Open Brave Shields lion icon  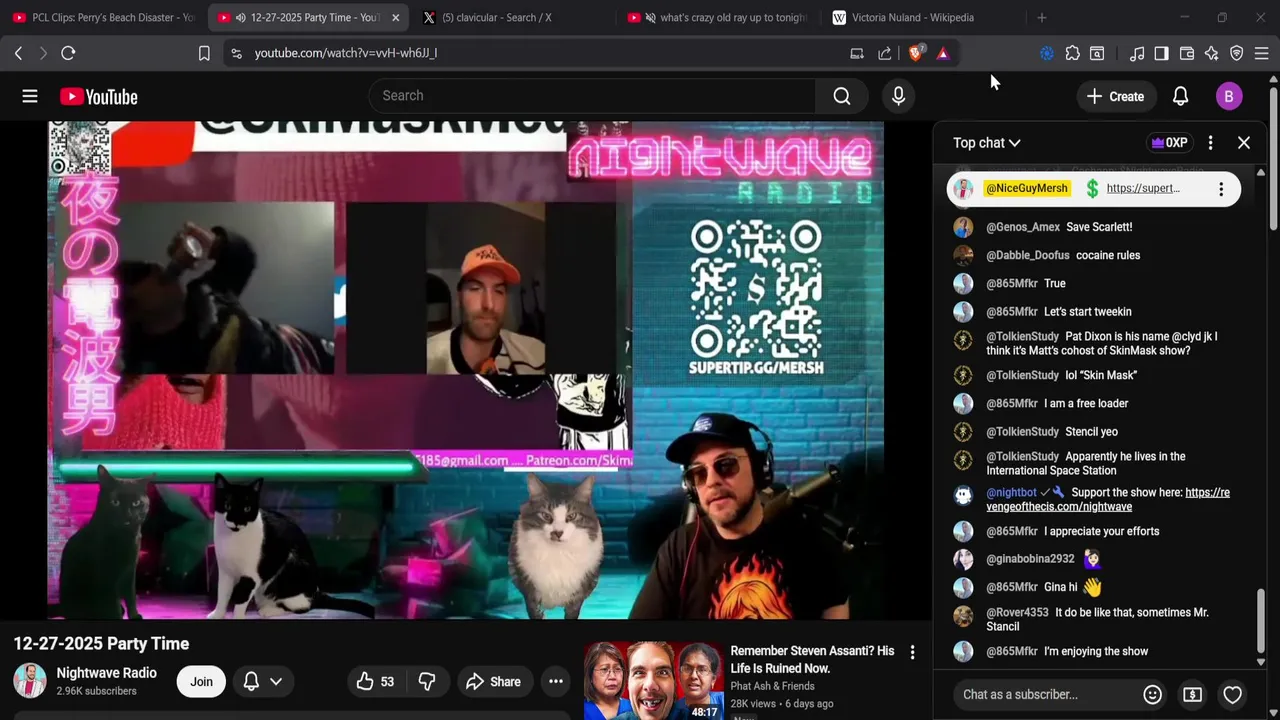coord(915,53)
